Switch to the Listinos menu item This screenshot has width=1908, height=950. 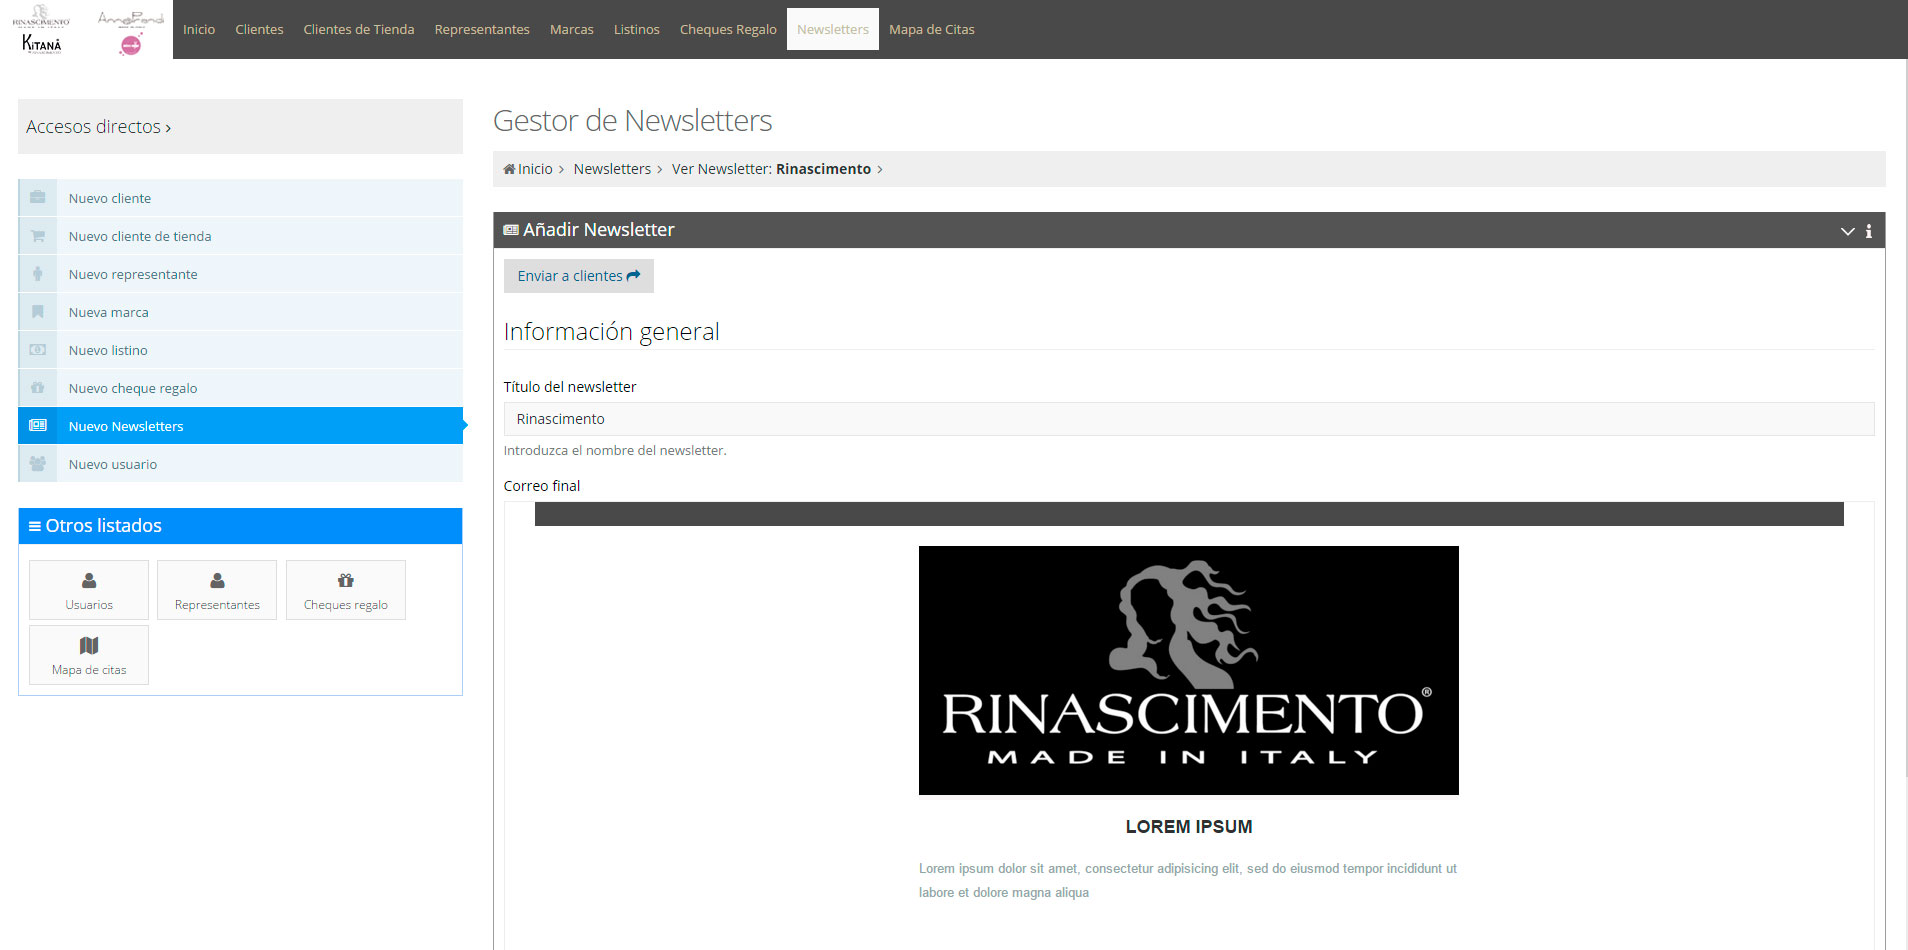(636, 30)
